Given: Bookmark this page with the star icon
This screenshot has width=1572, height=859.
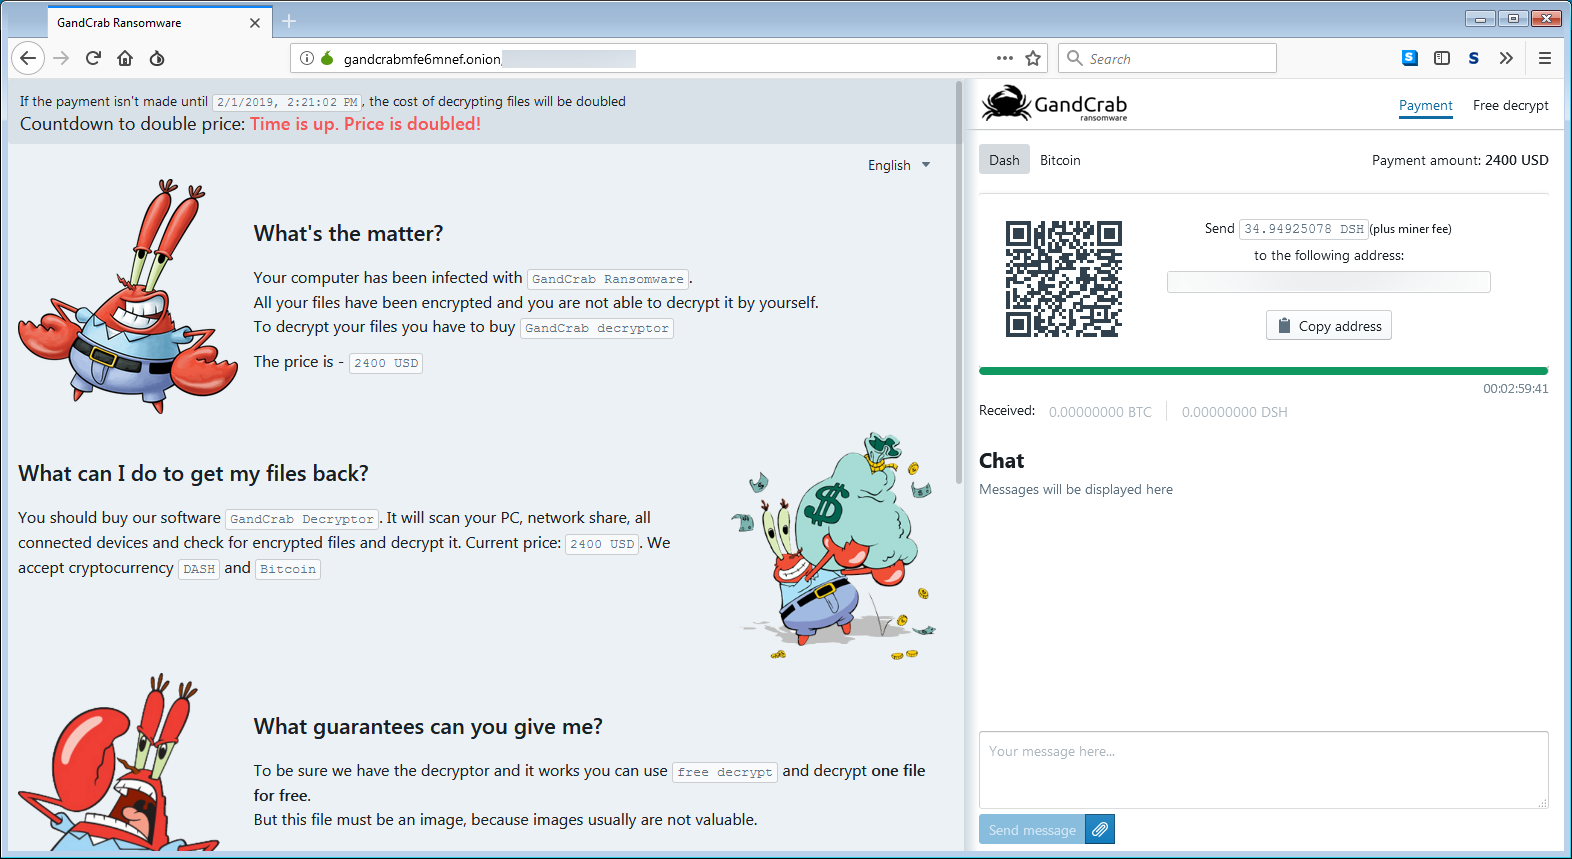Looking at the screenshot, I should [x=1033, y=58].
